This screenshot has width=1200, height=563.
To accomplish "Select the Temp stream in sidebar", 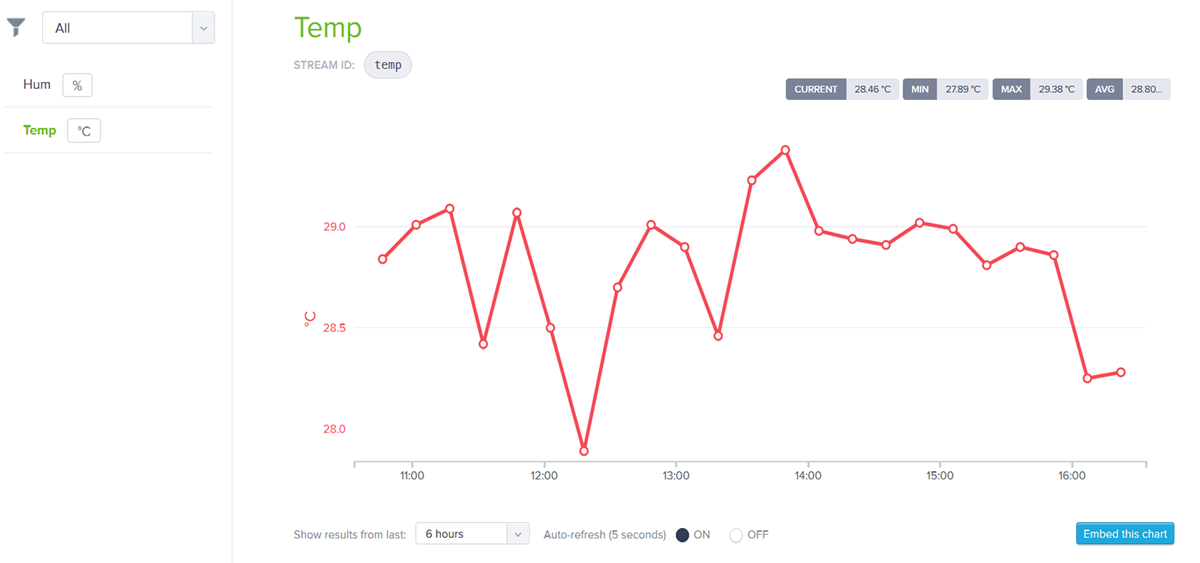I will pyautogui.click(x=40, y=130).
